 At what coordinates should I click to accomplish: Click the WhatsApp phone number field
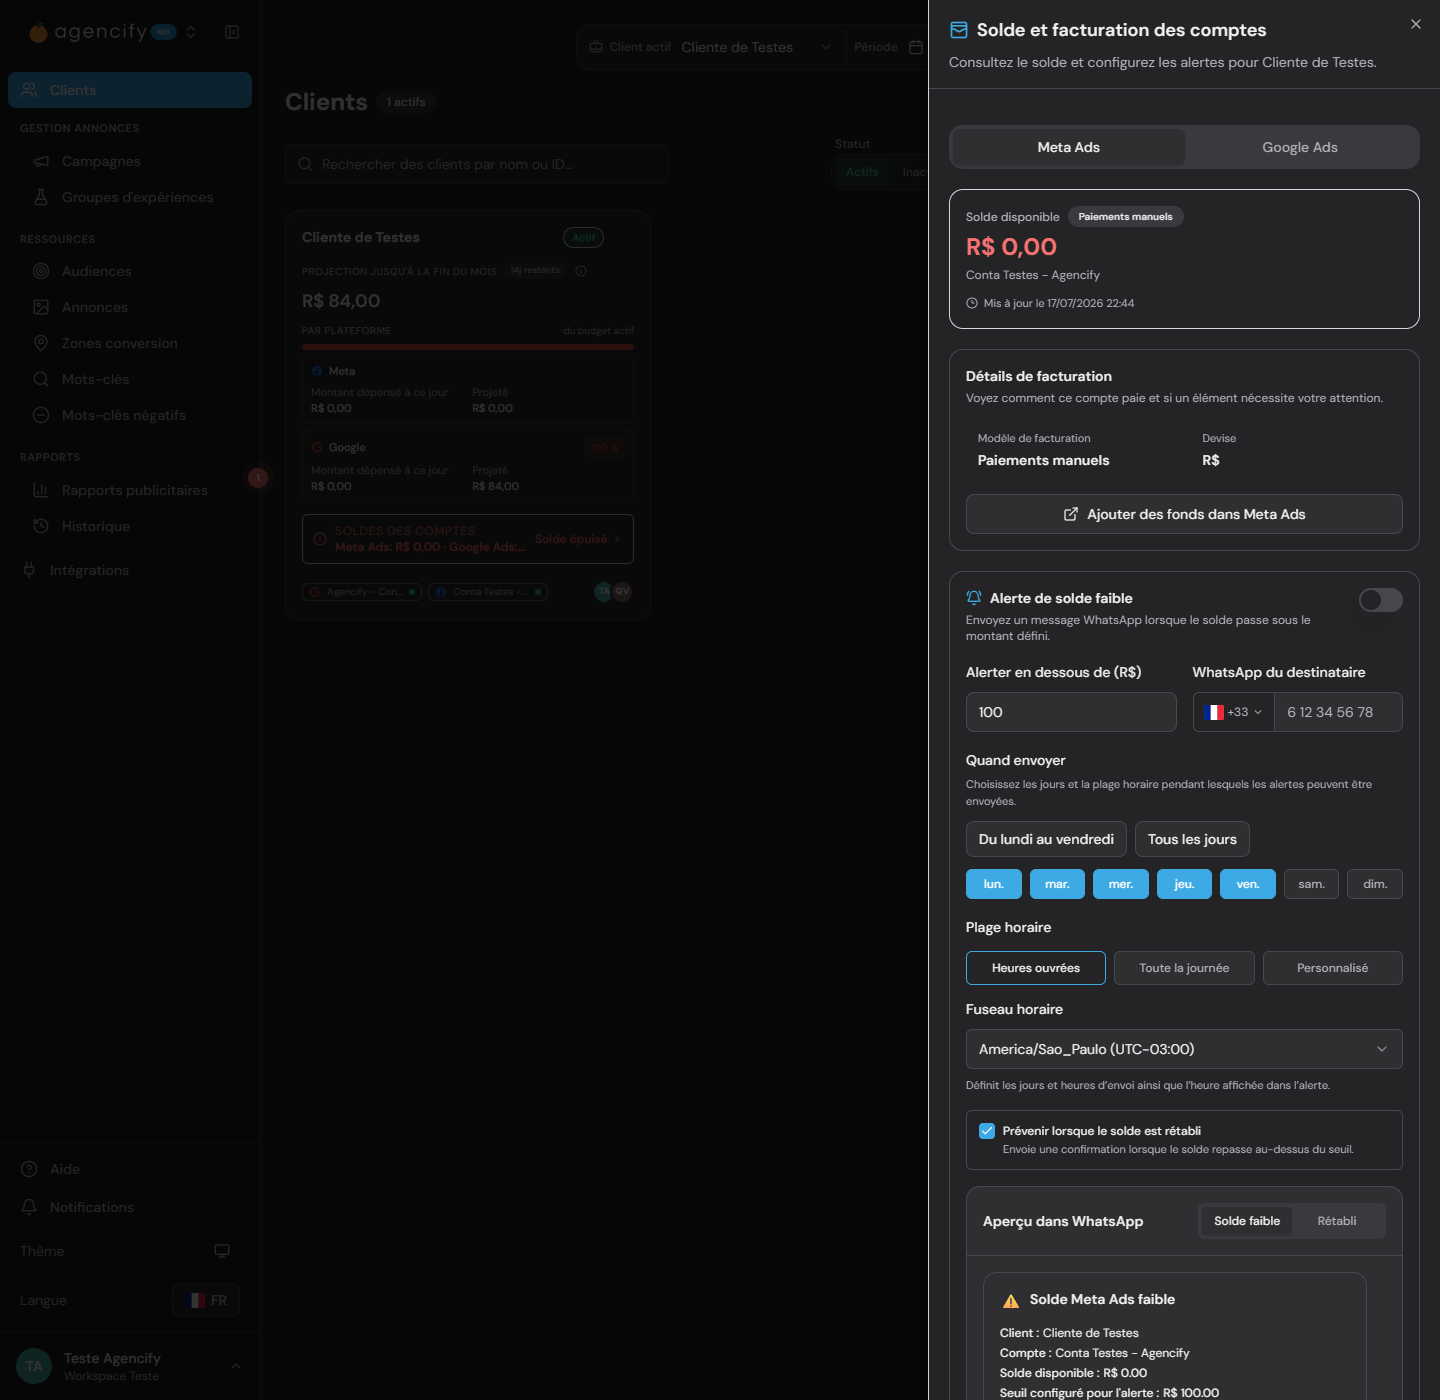tap(1338, 712)
